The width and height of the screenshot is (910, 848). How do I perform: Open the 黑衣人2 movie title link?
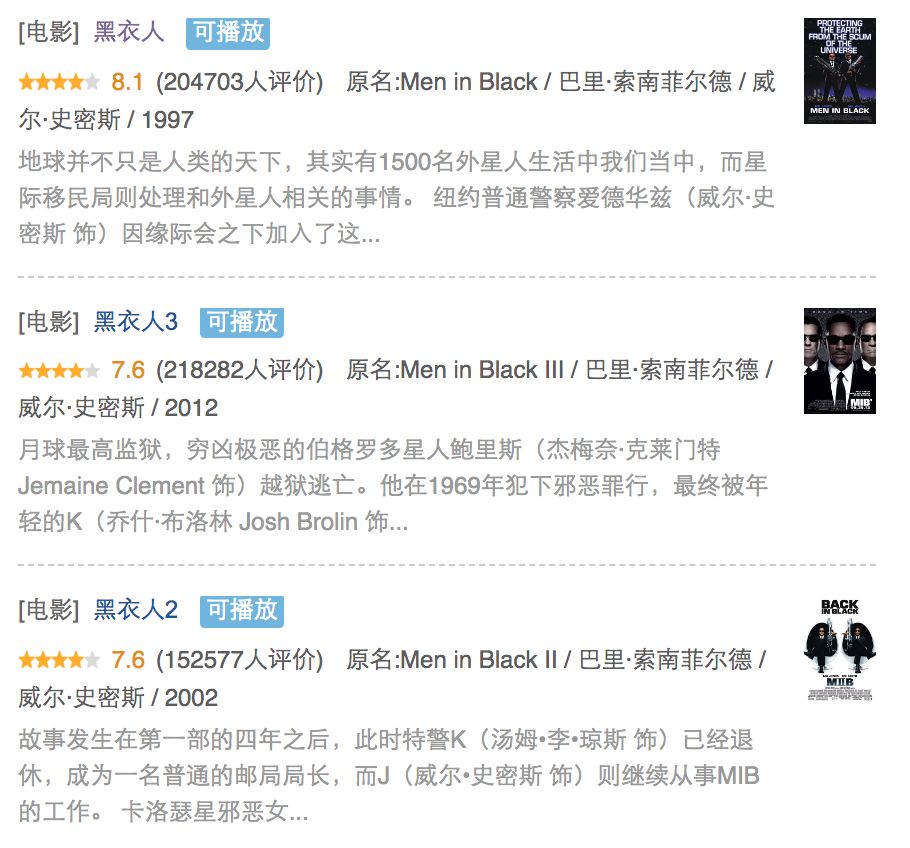pyautogui.click(x=136, y=609)
